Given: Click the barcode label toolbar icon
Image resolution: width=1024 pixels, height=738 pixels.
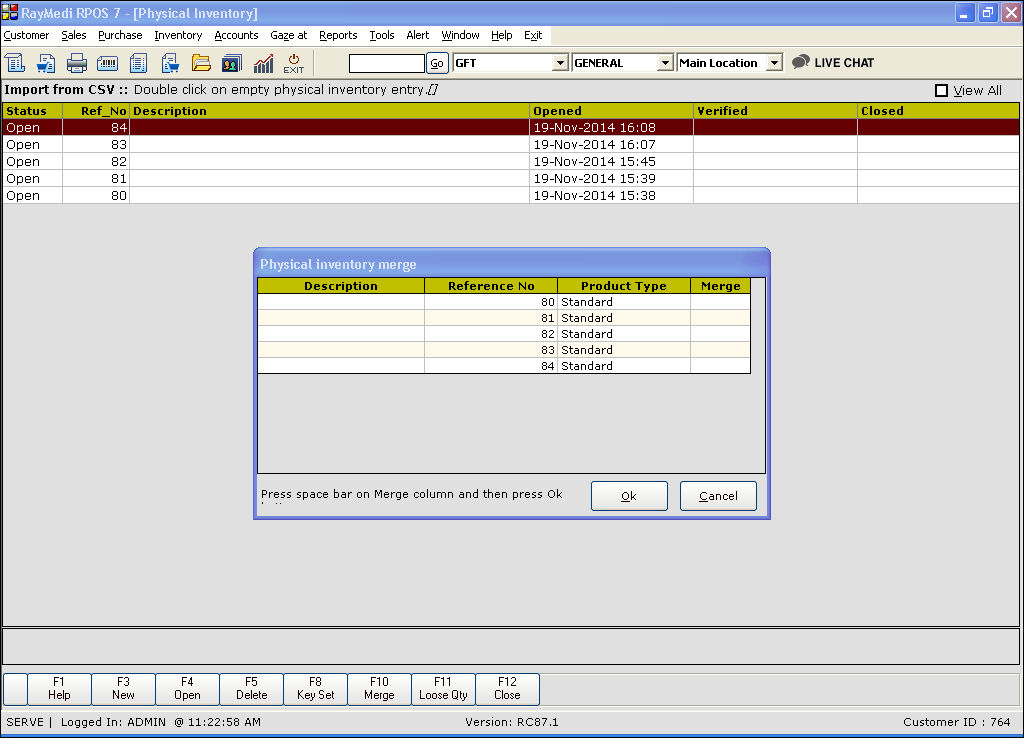Looking at the screenshot, I should pos(107,63).
